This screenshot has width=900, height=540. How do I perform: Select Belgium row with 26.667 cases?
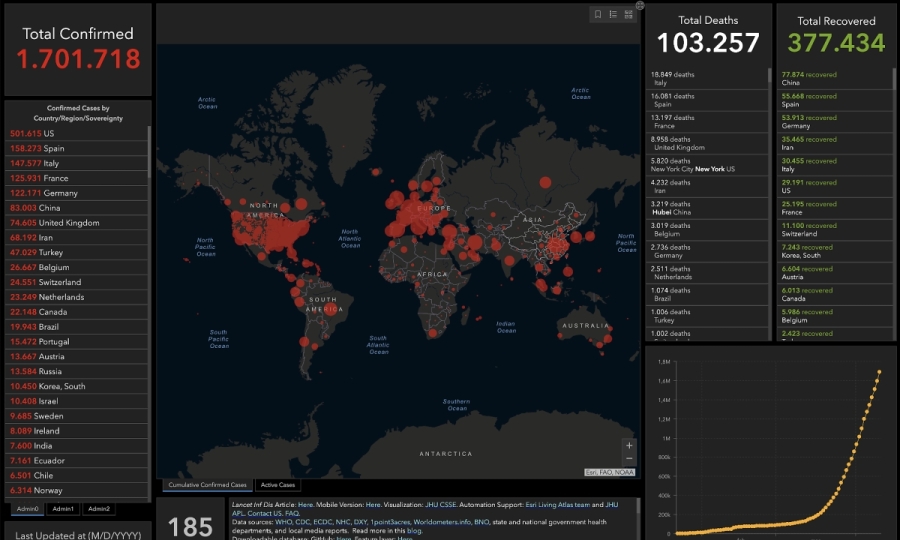pos(76,267)
